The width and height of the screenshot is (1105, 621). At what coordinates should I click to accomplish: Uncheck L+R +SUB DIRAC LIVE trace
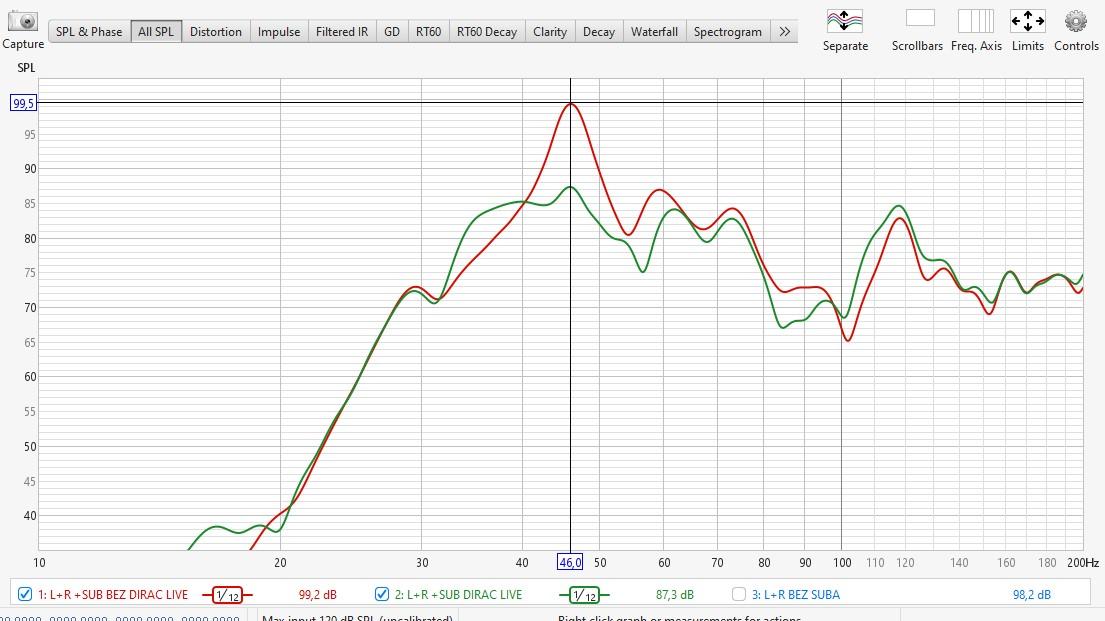tap(382, 594)
